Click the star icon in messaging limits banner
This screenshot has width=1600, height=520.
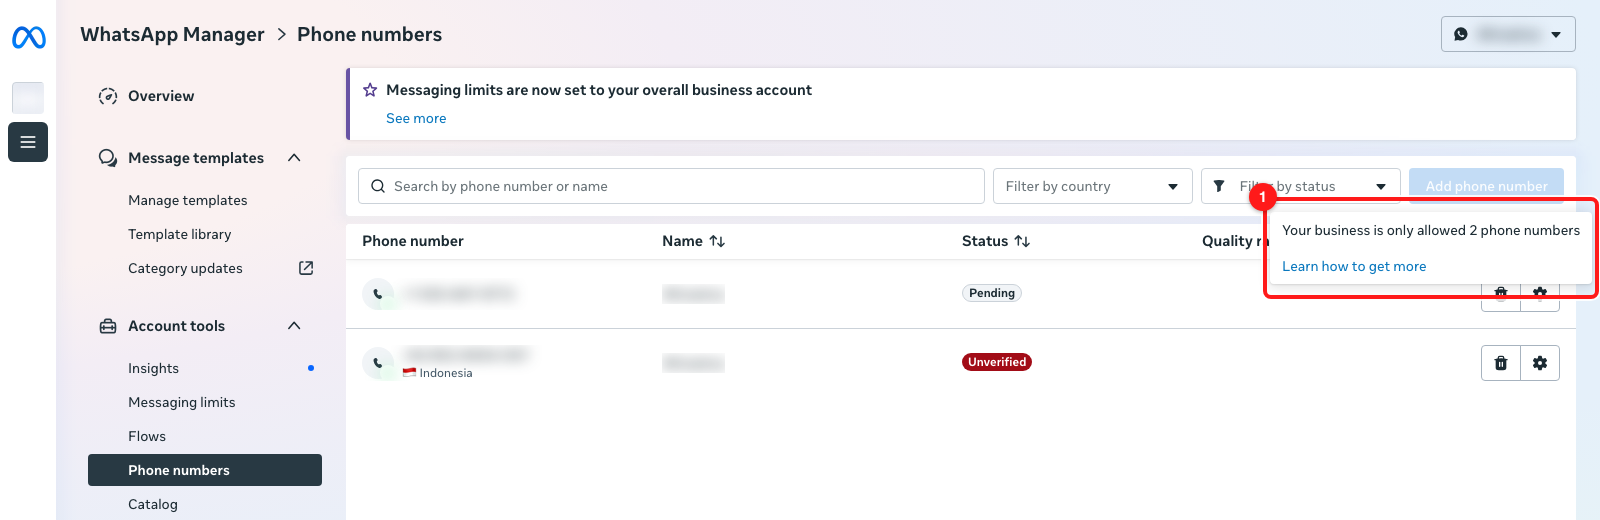(370, 90)
